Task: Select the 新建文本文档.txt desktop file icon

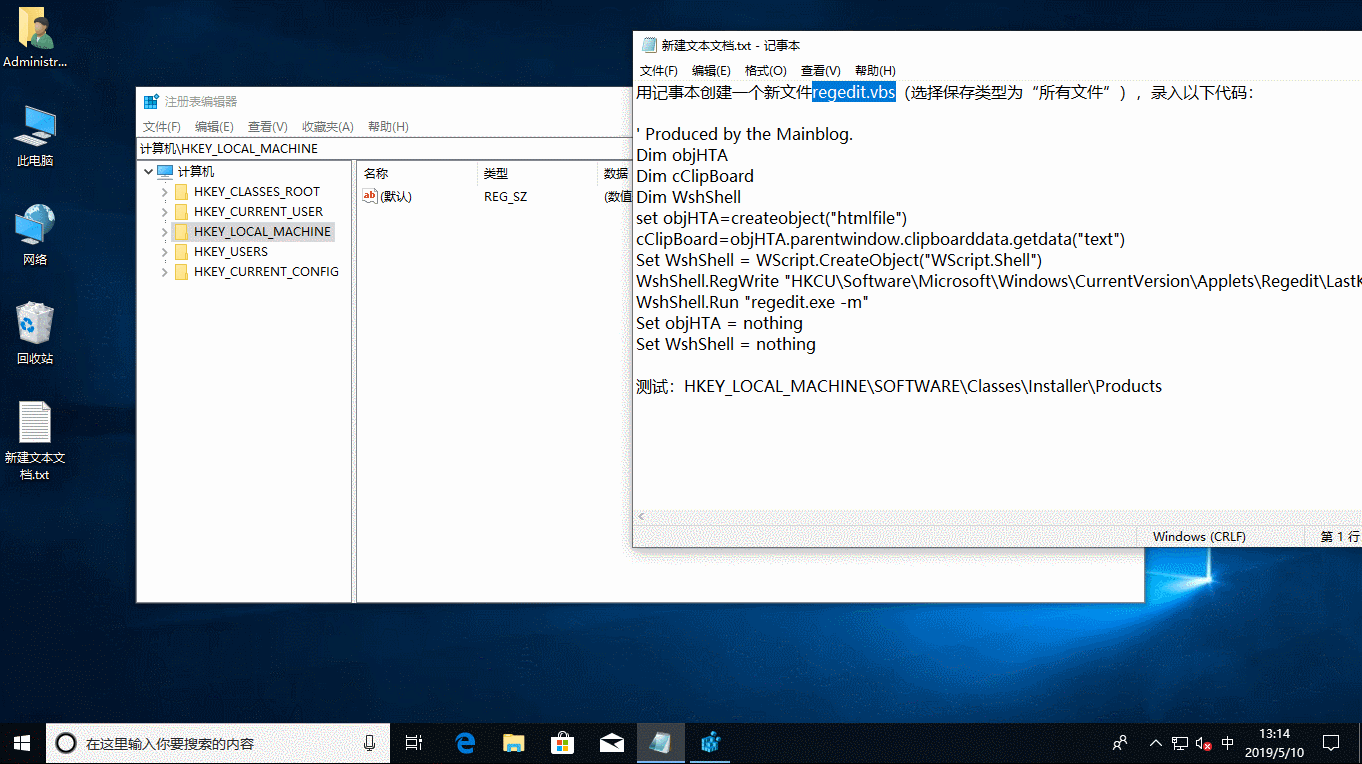Action: click(x=35, y=441)
